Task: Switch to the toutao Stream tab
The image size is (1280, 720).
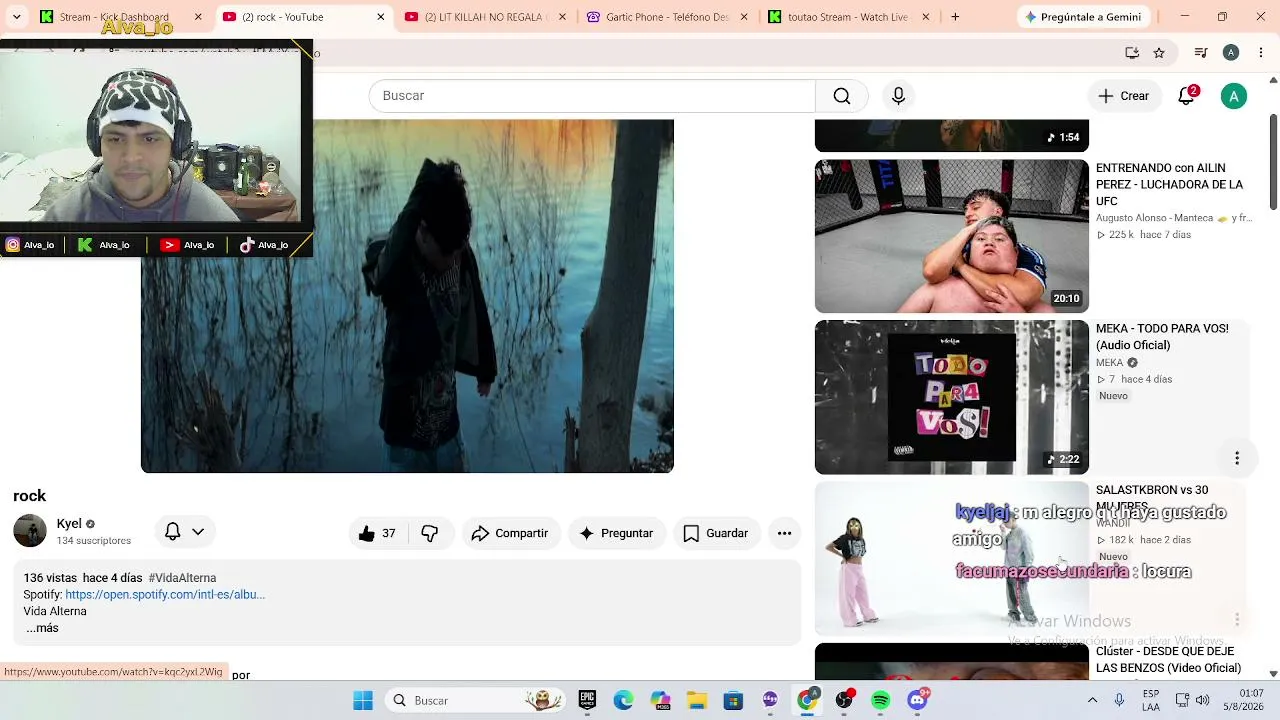Action: [x=848, y=17]
